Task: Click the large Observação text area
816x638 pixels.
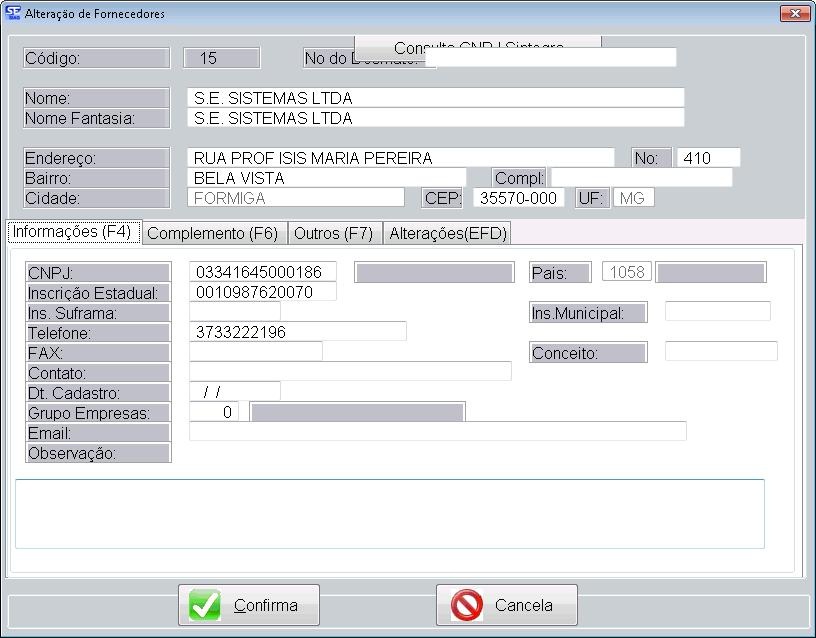Action: 390,514
